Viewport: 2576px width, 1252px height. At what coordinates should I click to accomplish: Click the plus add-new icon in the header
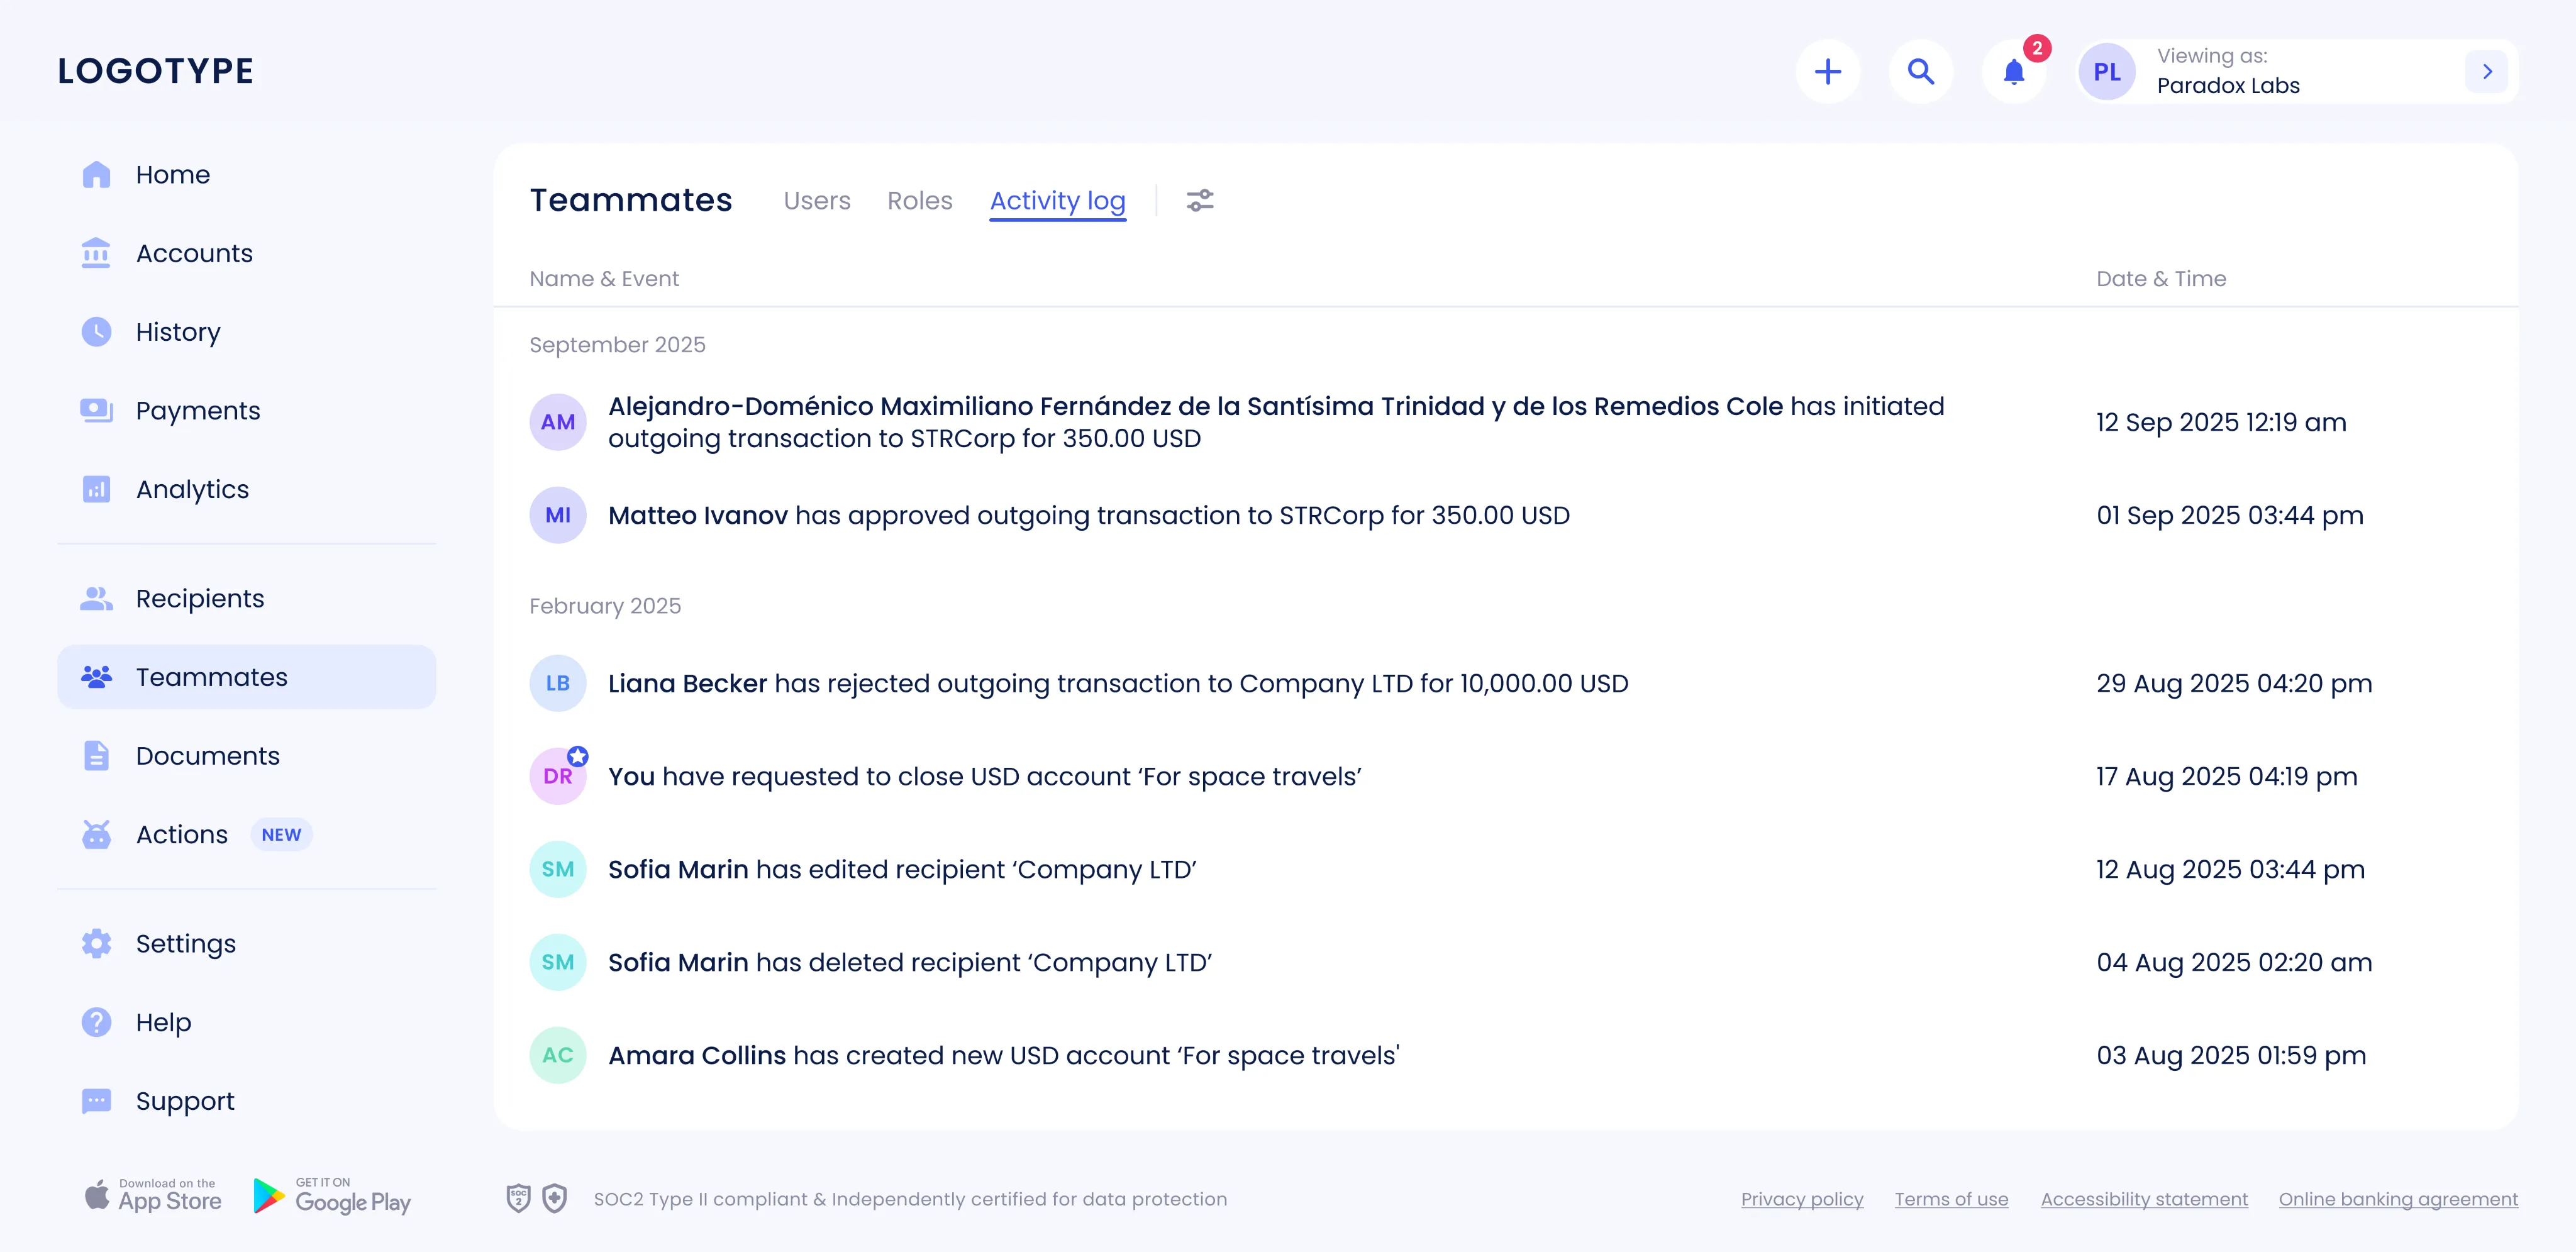tap(1827, 71)
